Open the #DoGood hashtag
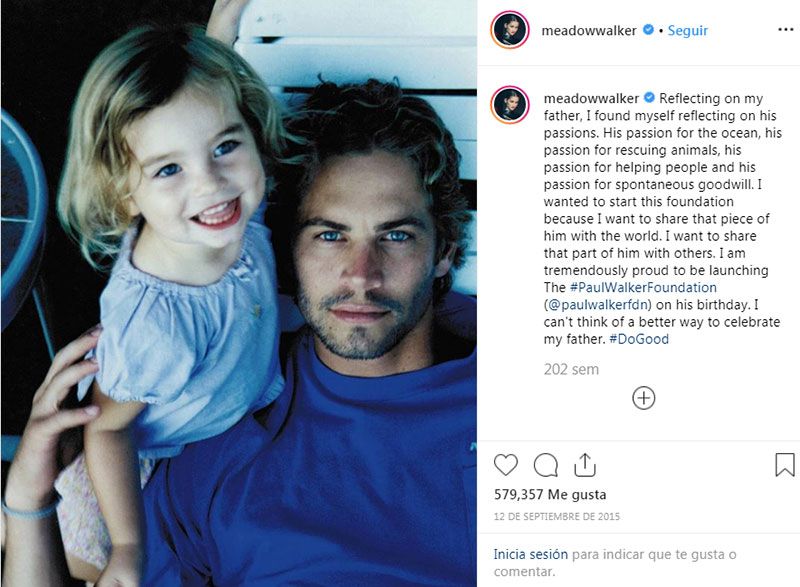 click(x=639, y=339)
